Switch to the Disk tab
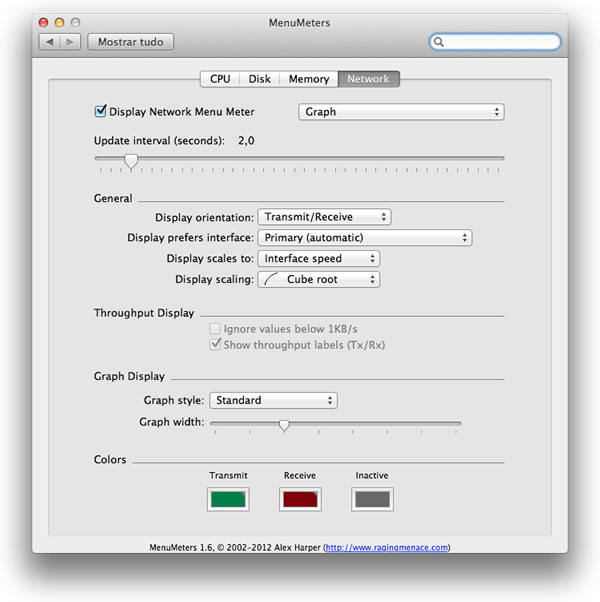This screenshot has width=600, height=602. tap(260, 79)
